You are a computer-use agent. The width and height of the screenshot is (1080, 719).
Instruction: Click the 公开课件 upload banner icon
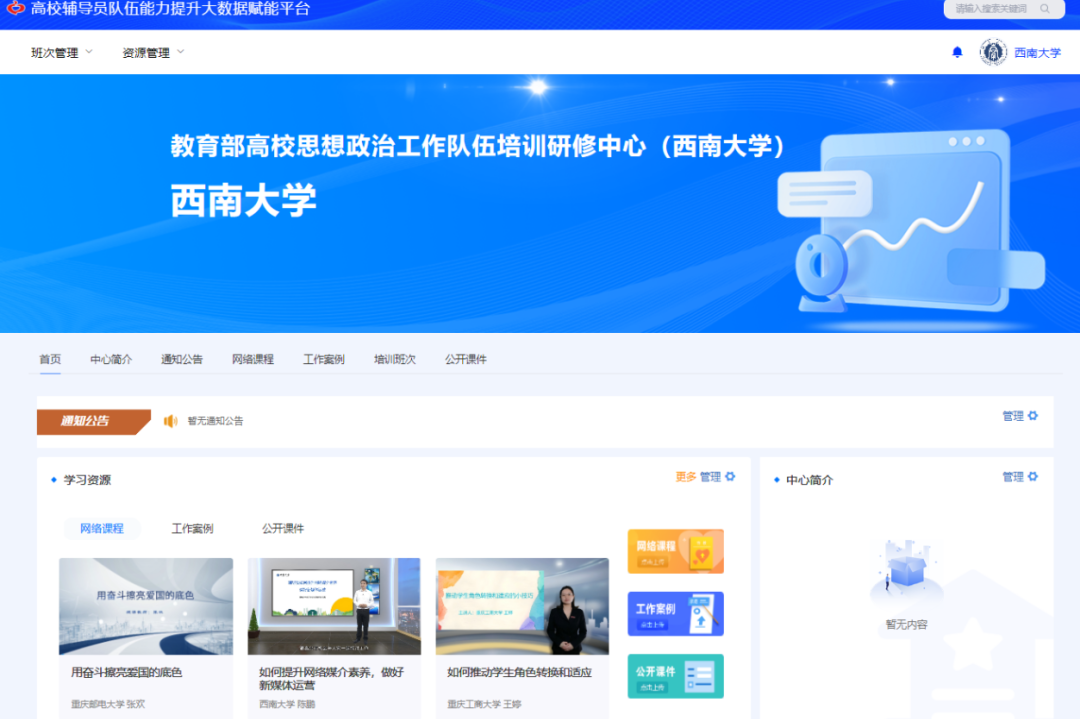(675, 676)
